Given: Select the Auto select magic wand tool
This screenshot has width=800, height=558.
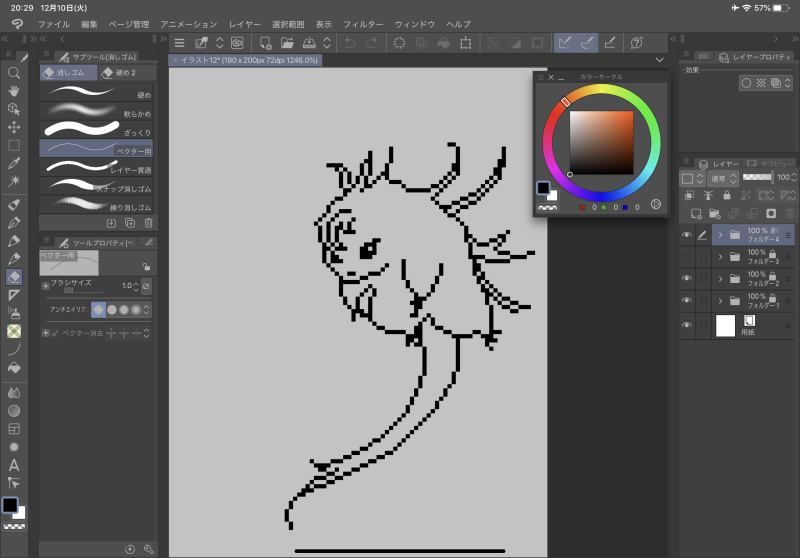Looking at the screenshot, I should coord(14,181).
